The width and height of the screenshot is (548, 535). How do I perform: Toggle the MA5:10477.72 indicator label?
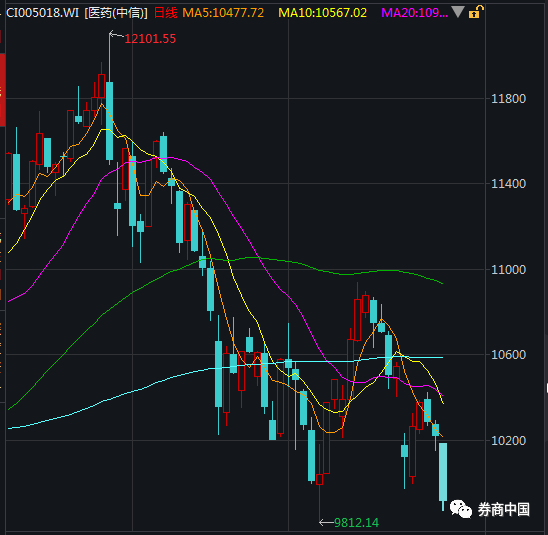click(x=223, y=13)
